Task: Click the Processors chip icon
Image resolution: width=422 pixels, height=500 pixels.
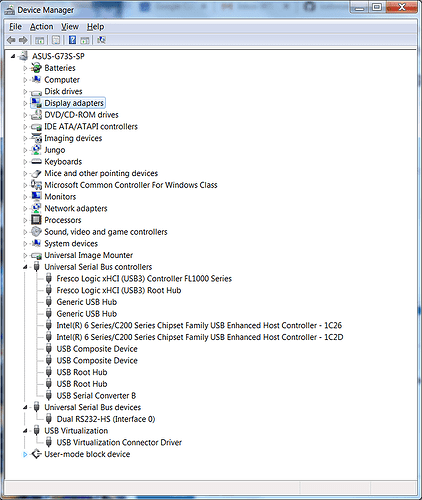Action: pos(36,220)
